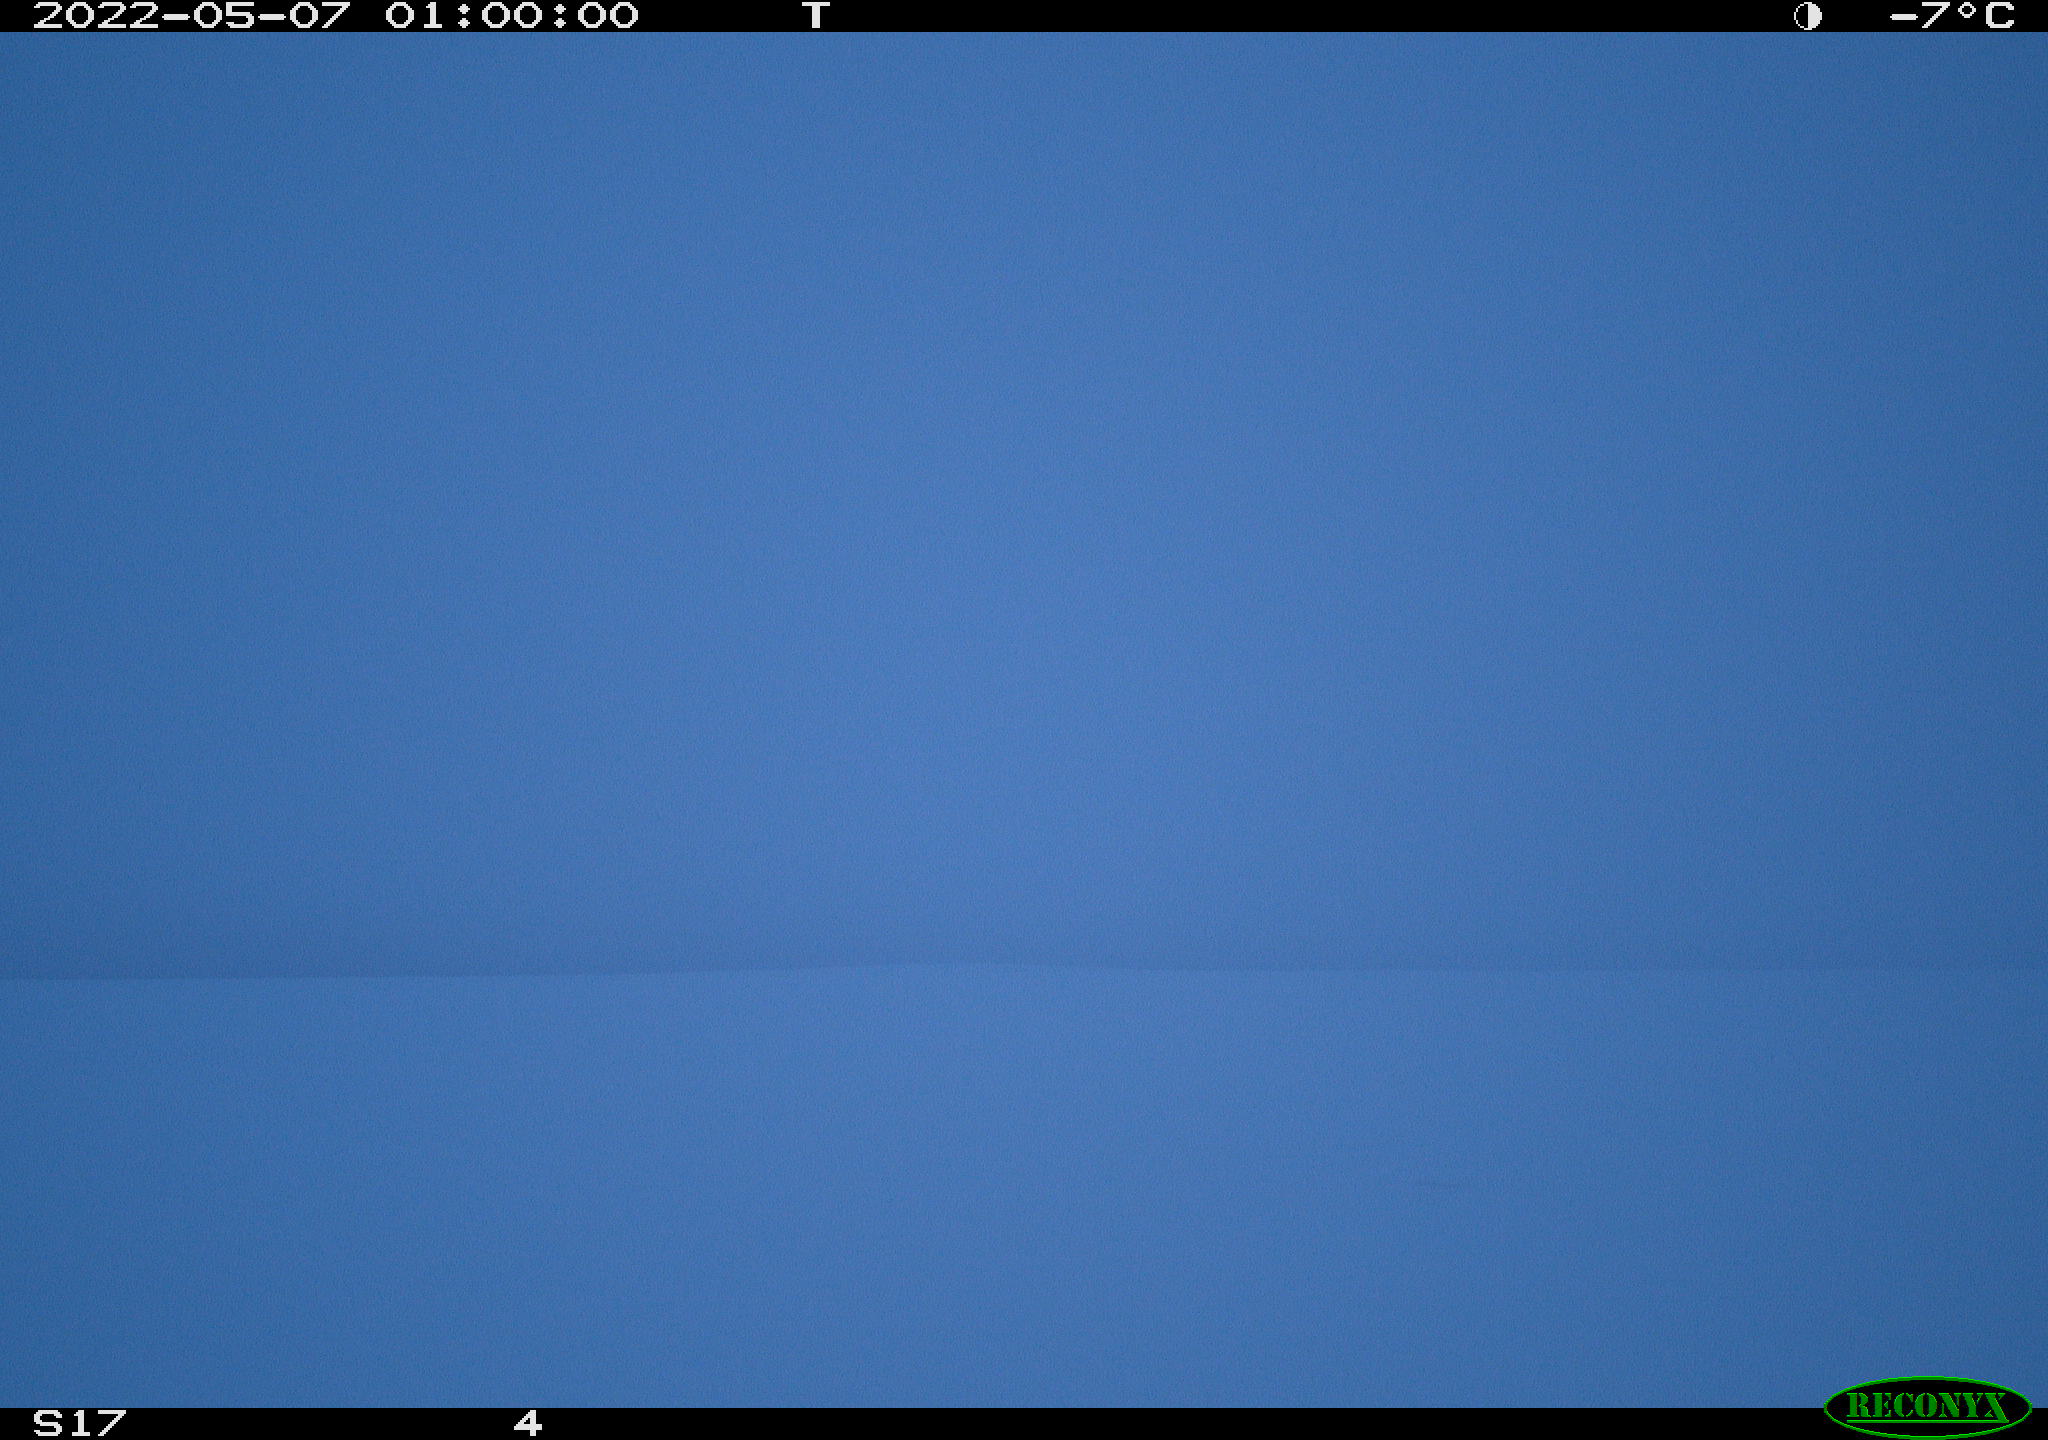Click the 01:00:00 time stamp

[512, 16]
